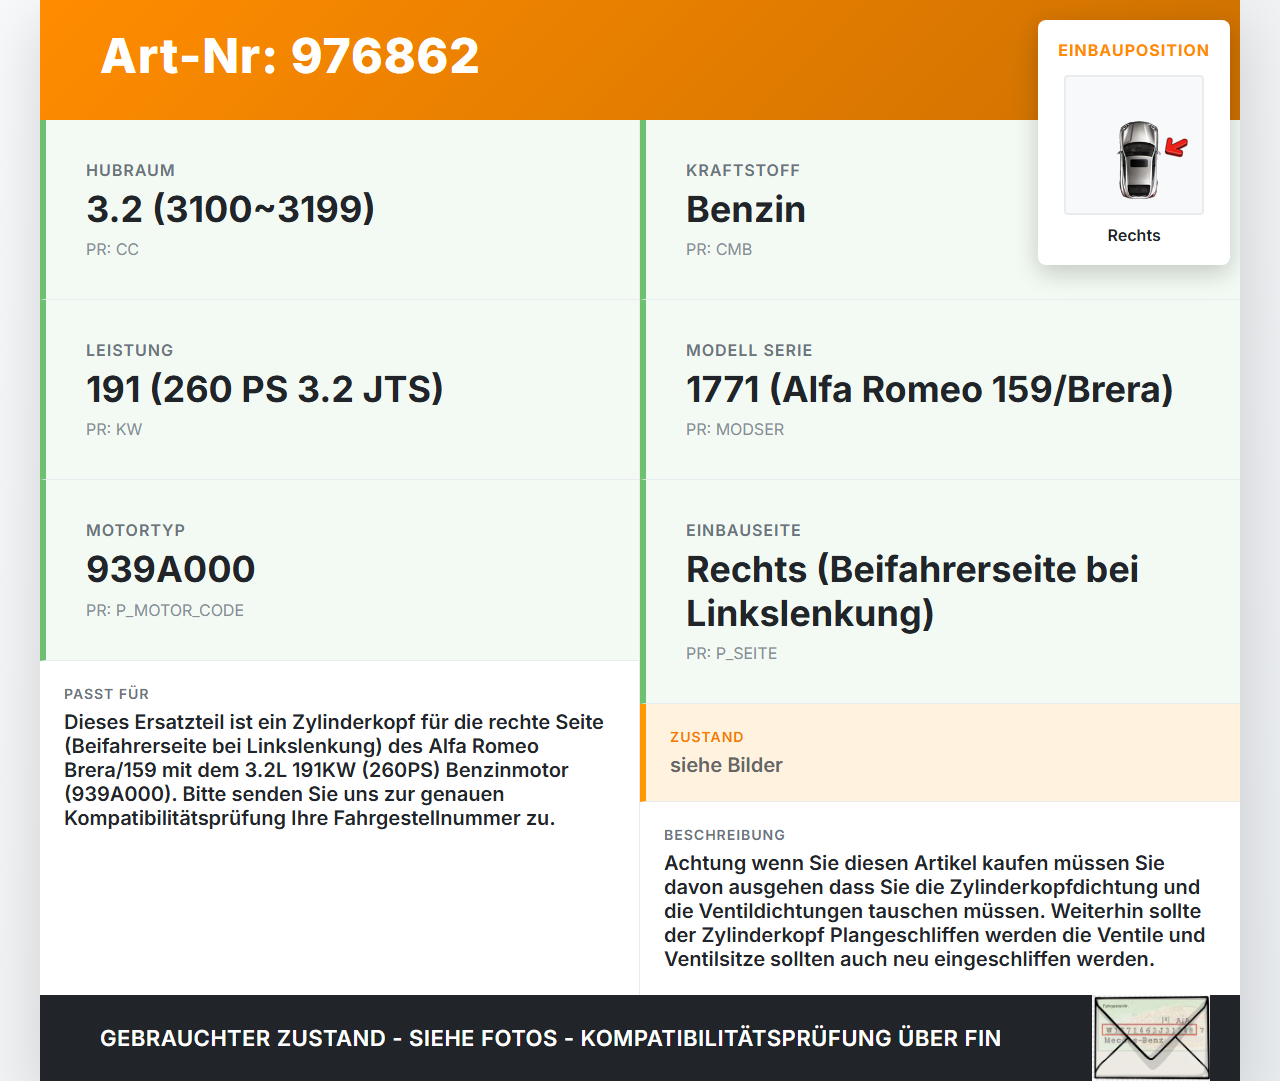The height and width of the screenshot is (1081, 1280).
Task: Click the KRAFTSTOFF field label
Action: point(743,170)
